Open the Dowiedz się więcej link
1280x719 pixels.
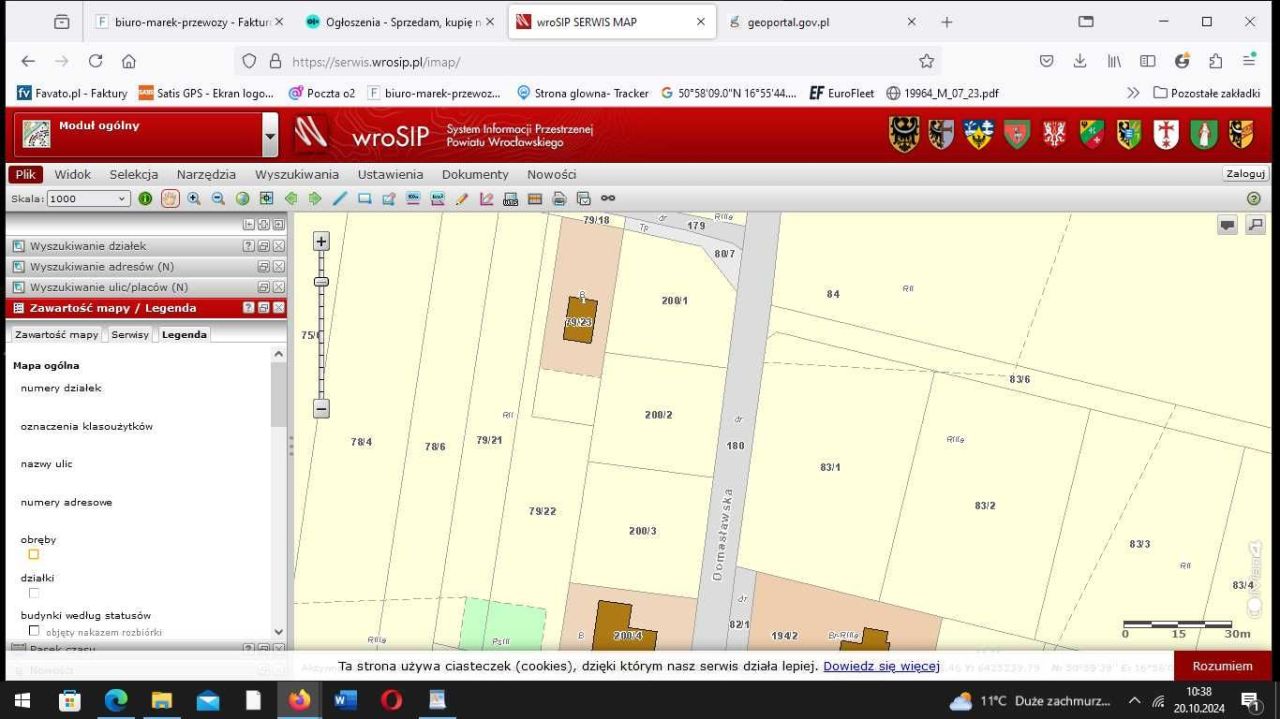[x=881, y=666]
